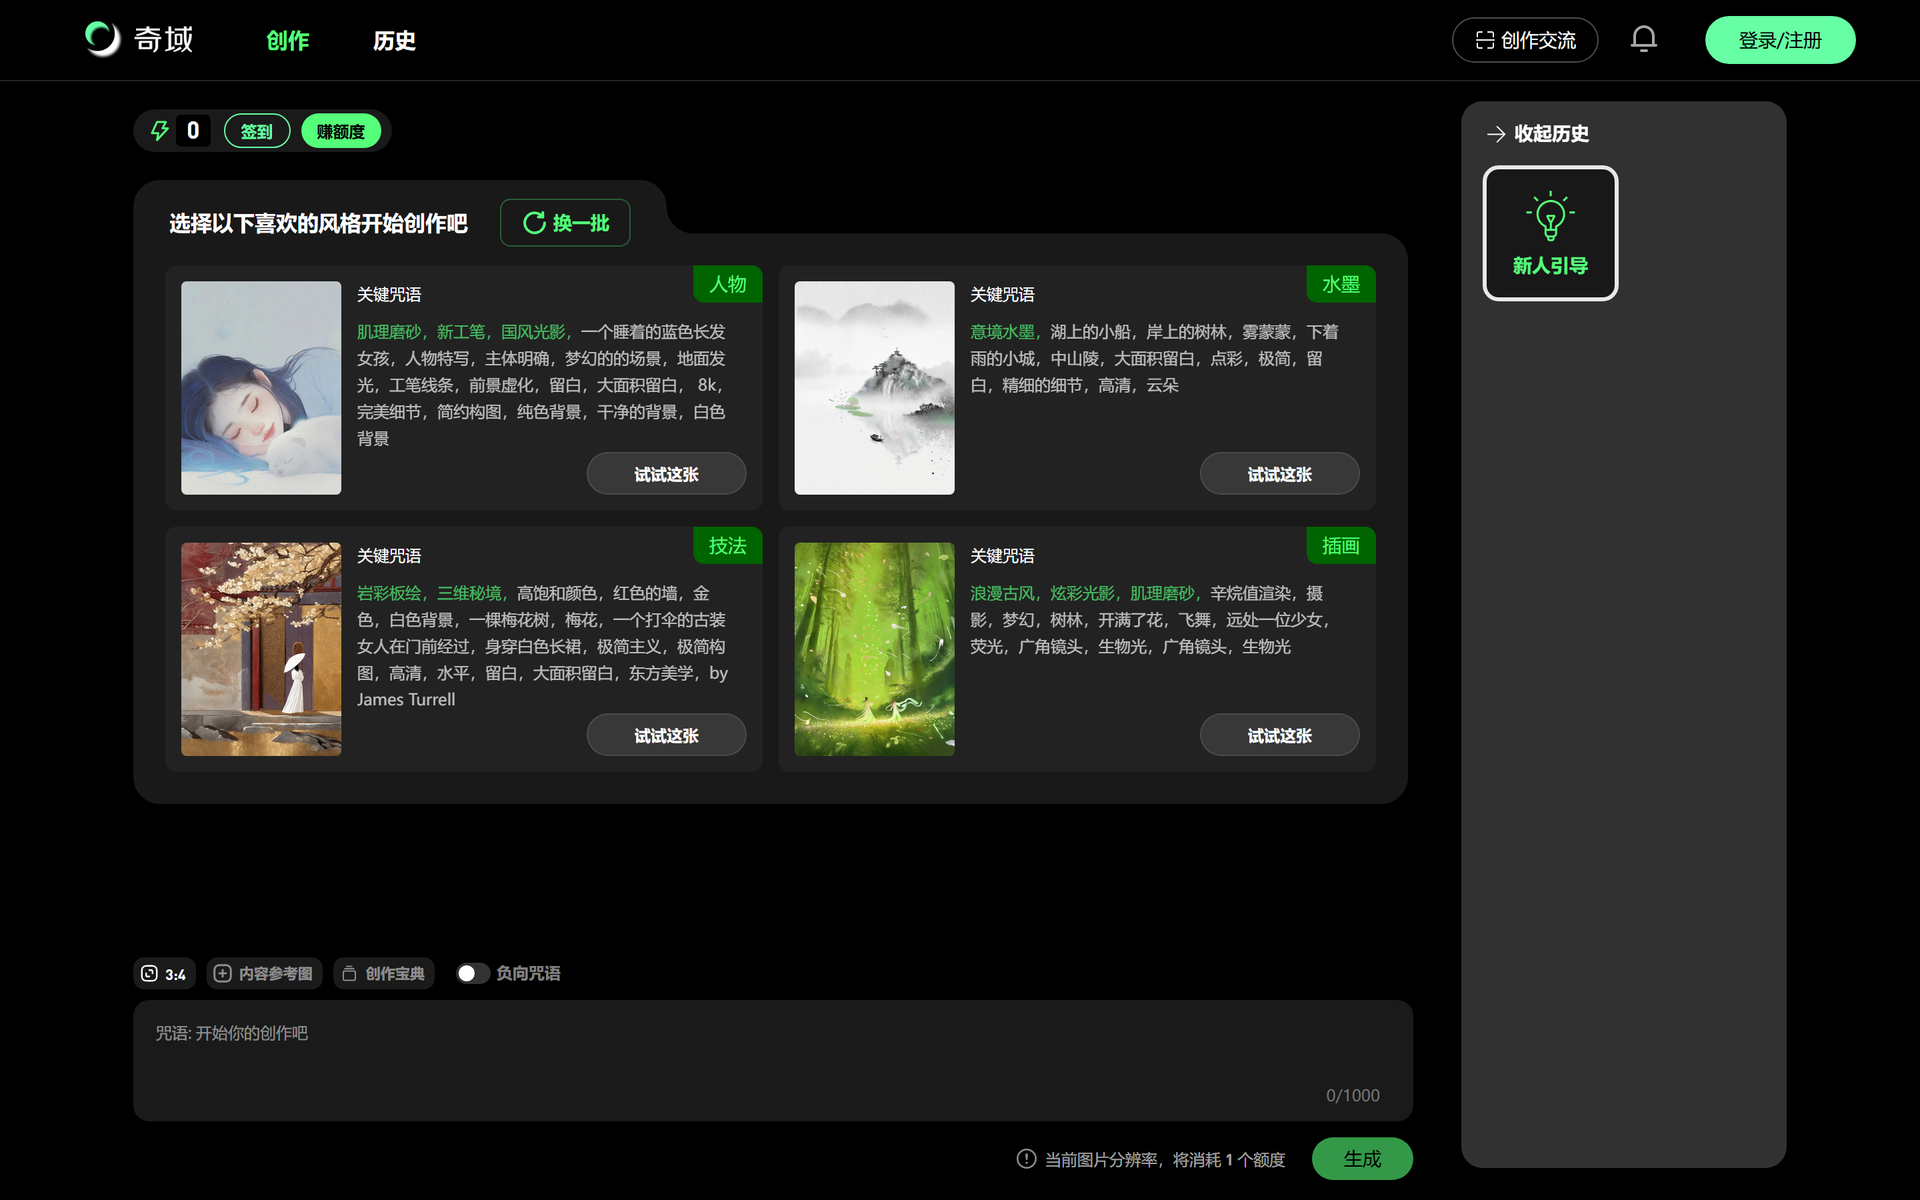Open the green forest illustration thumbnail
The width and height of the screenshot is (1920, 1200).
coord(874,649)
